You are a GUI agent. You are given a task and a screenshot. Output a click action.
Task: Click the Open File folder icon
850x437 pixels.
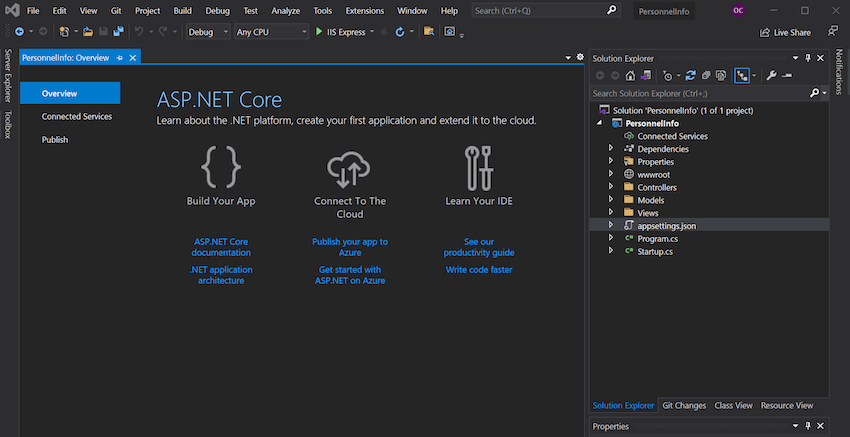[x=88, y=32]
